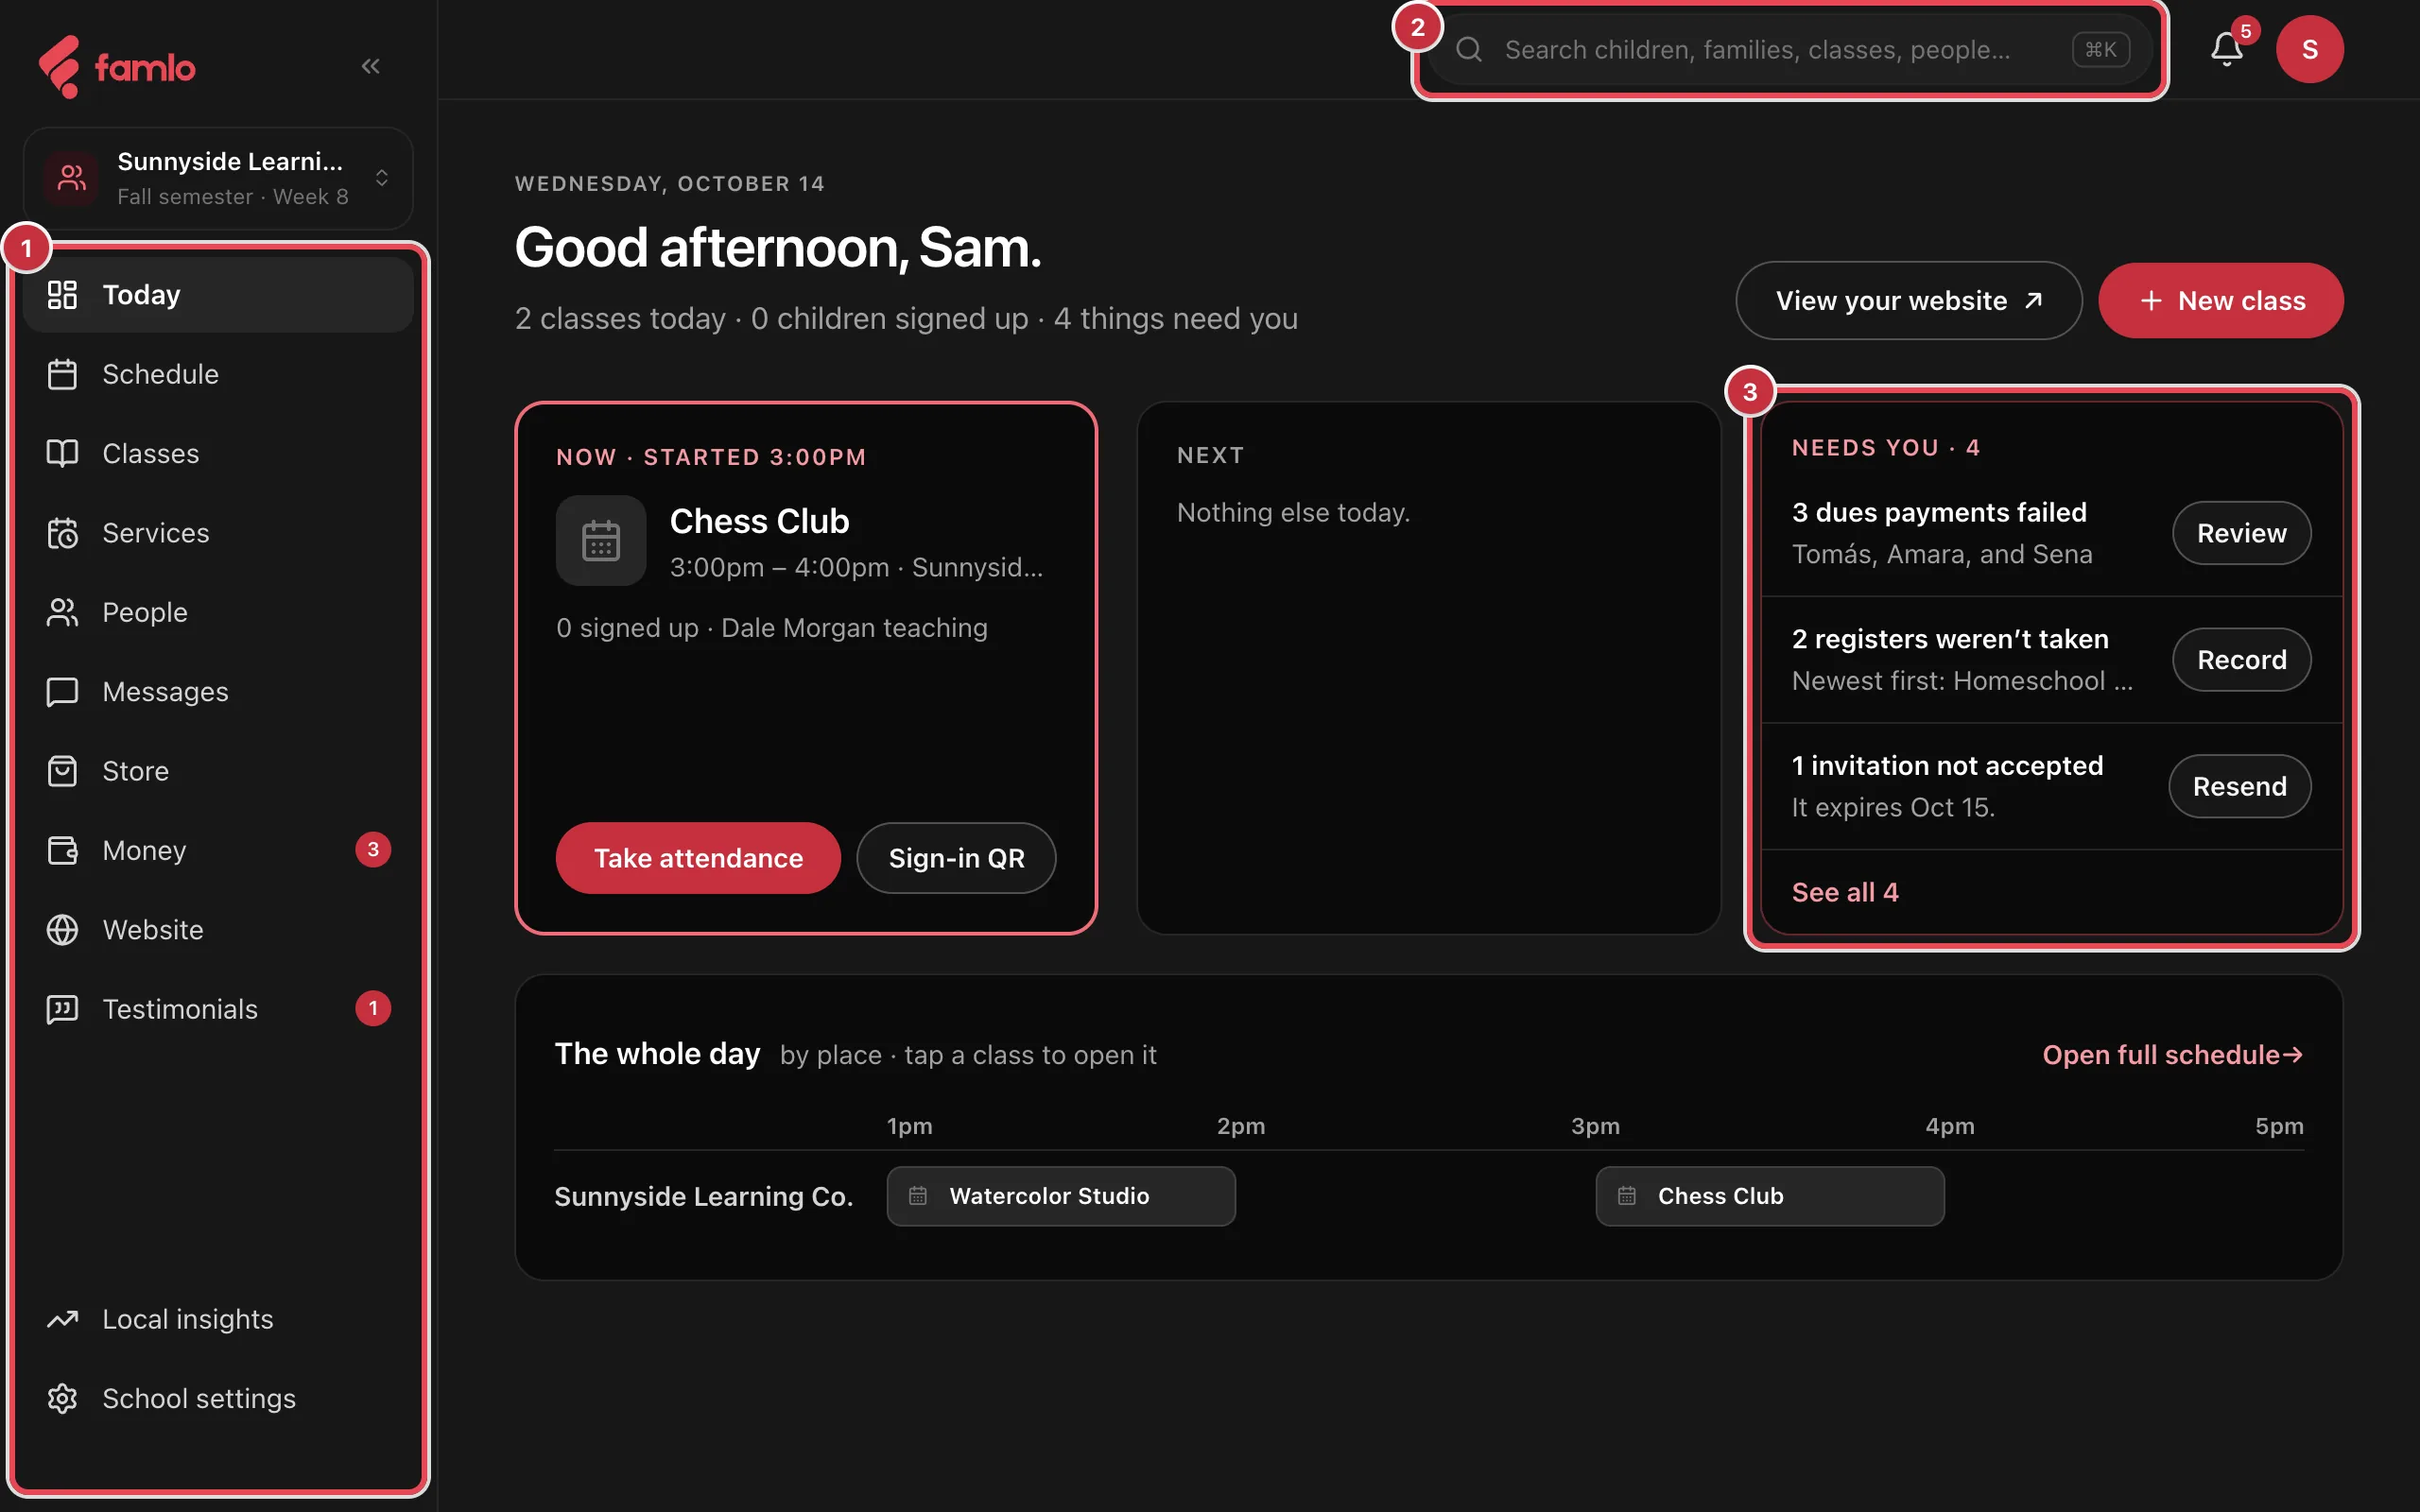Click Record for untaken registers
The image size is (2420, 1512).
[2241, 660]
